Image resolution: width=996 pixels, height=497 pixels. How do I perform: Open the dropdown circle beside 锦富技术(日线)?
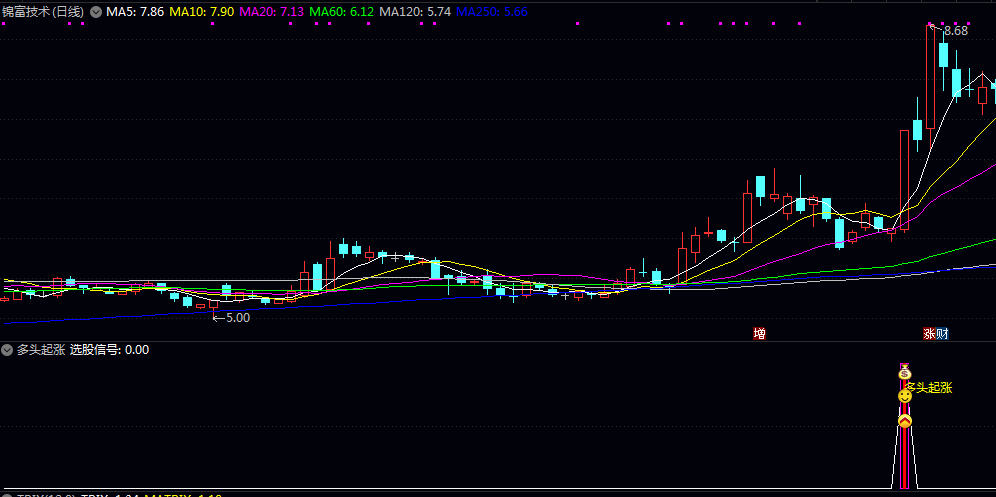click(95, 11)
